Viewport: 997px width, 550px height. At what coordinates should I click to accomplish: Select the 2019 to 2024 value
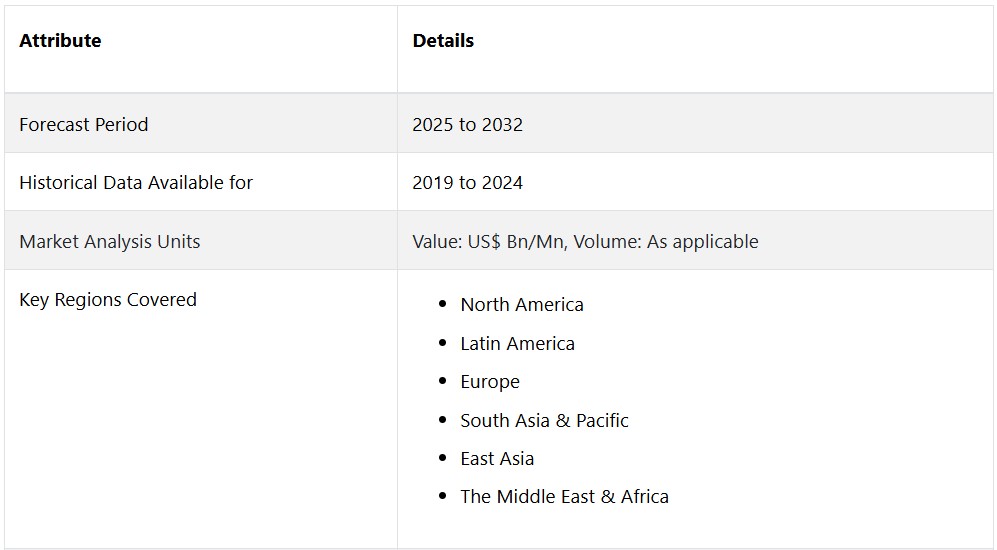point(467,183)
